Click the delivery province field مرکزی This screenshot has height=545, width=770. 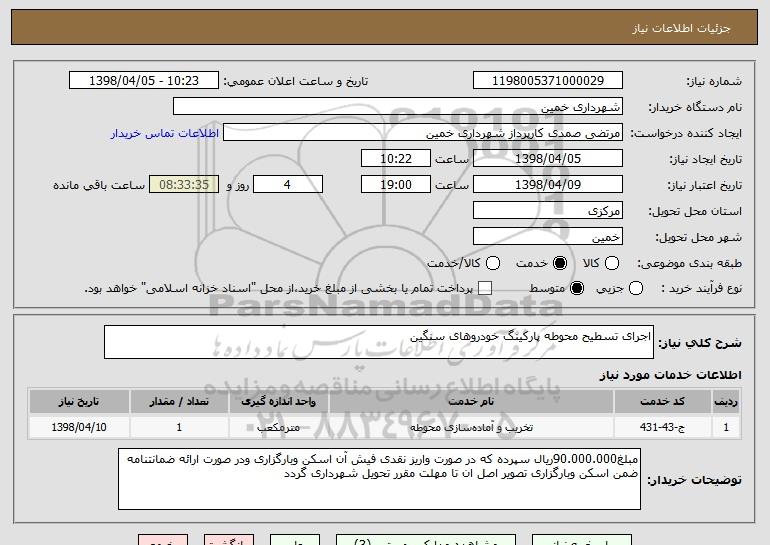pyautogui.click(x=548, y=211)
